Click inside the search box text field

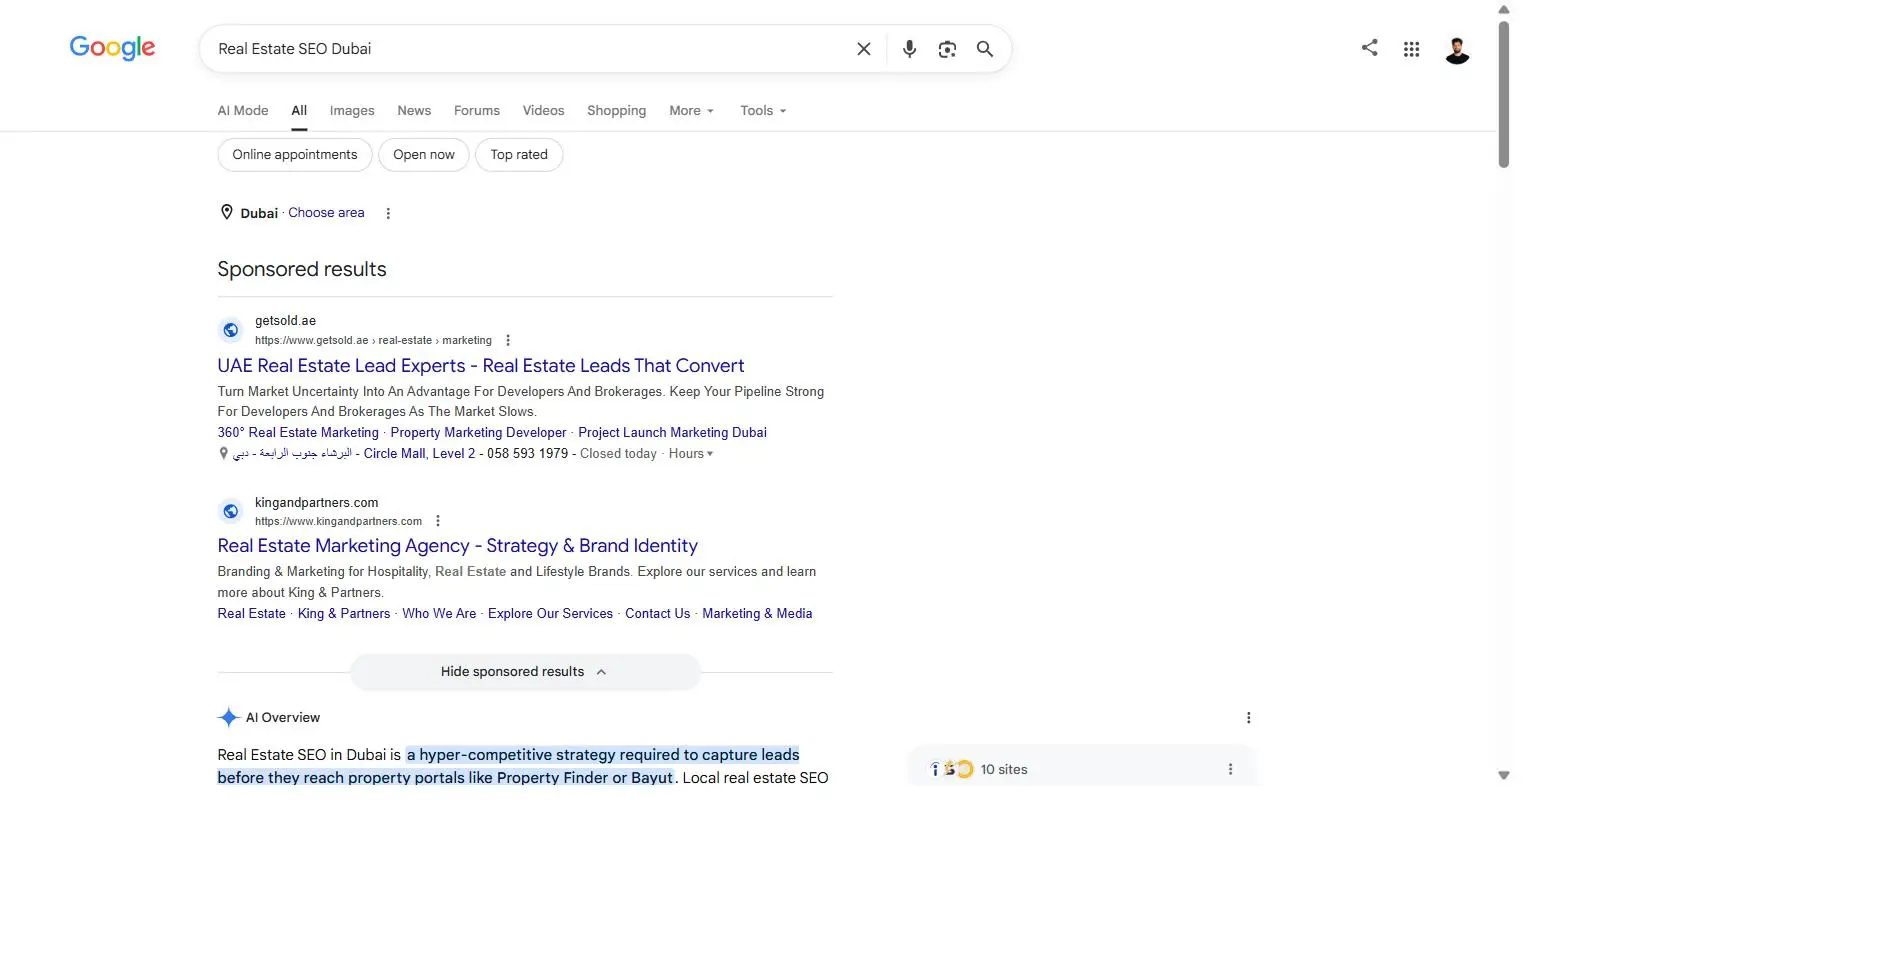tap(530, 49)
